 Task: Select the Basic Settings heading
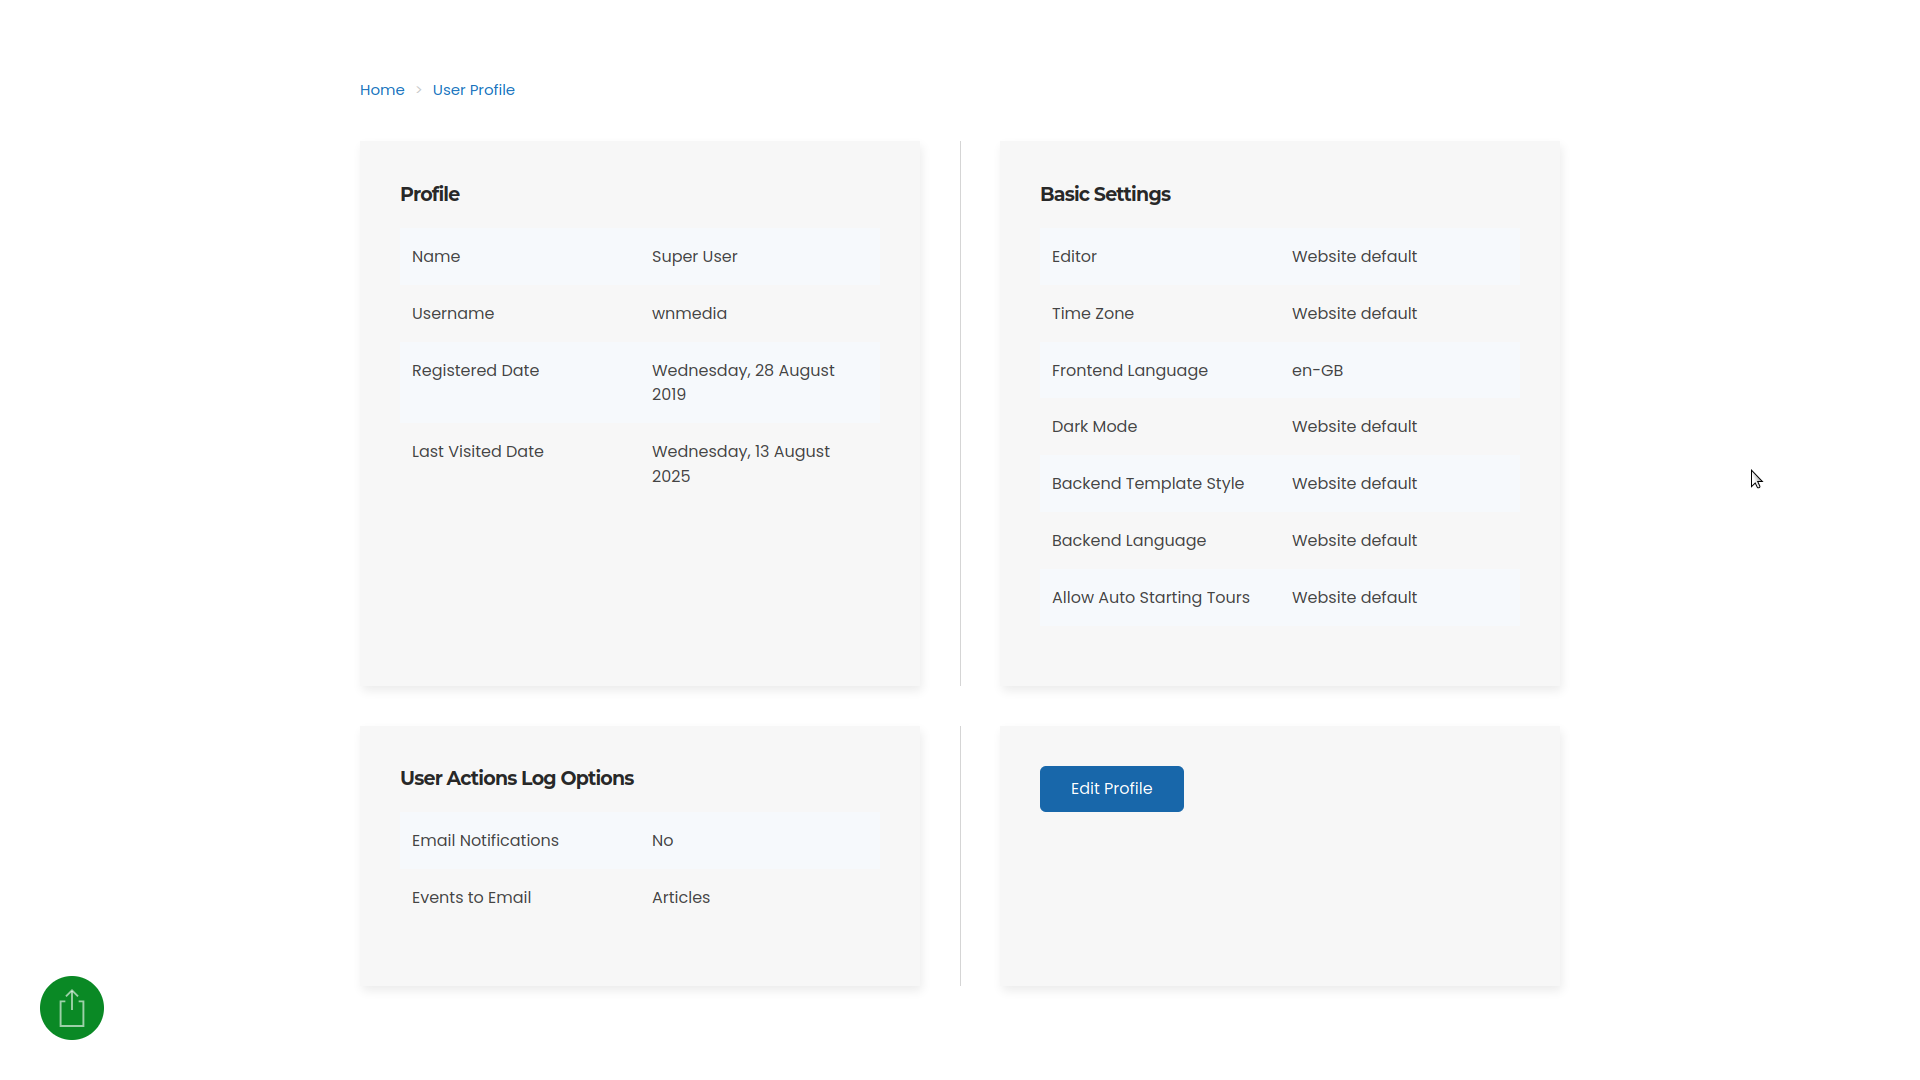[1105, 194]
